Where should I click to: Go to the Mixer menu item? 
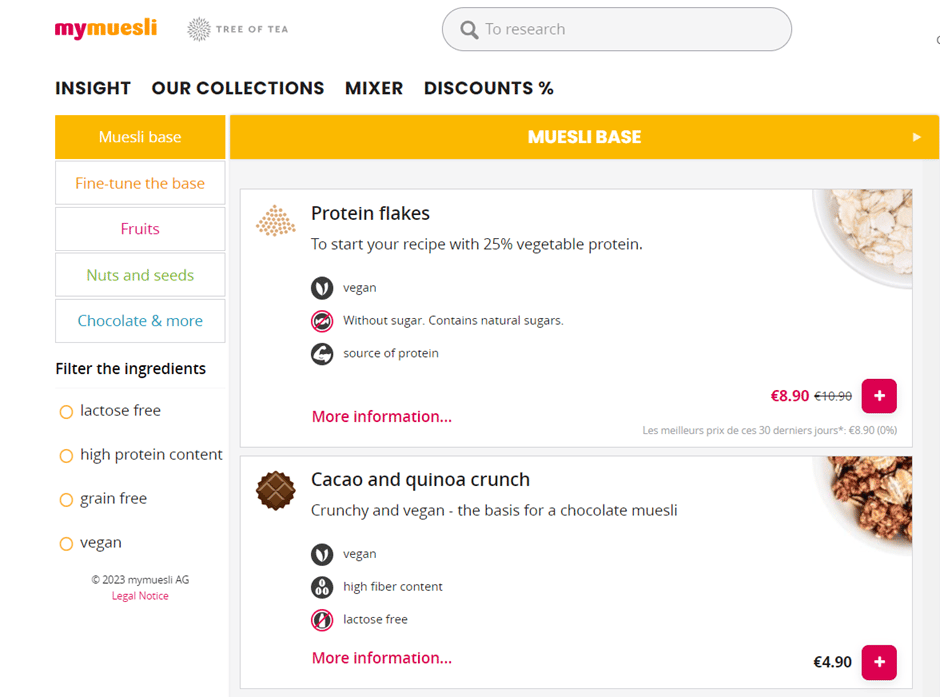coord(374,88)
